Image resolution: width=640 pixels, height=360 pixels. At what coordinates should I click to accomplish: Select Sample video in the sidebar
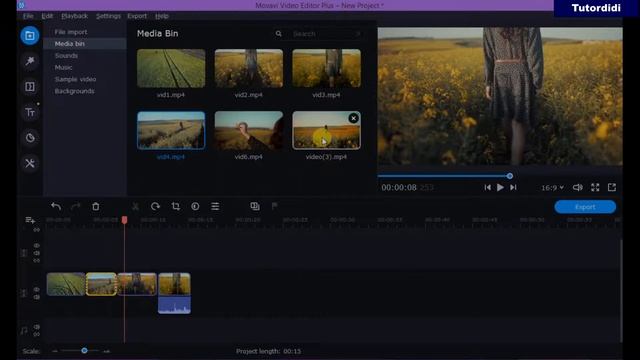(76, 79)
